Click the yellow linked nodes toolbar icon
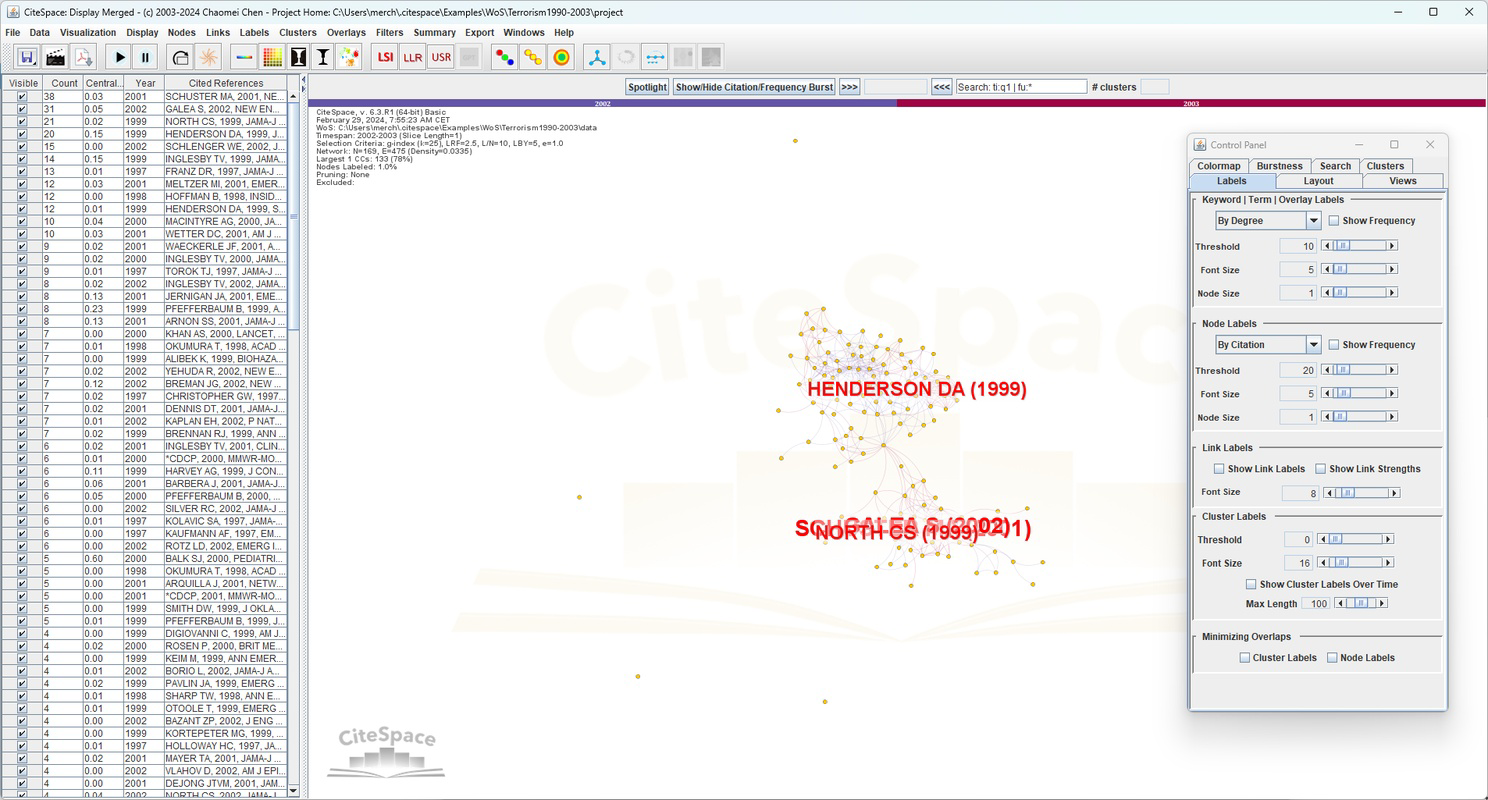Image resolution: width=1488 pixels, height=800 pixels. 533,57
